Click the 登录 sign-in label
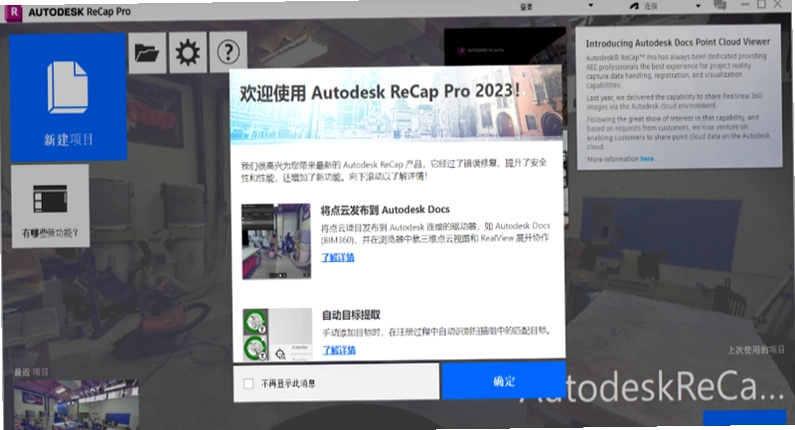Viewport: 795px width, 430px height. pyautogui.click(x=526, y=7)
